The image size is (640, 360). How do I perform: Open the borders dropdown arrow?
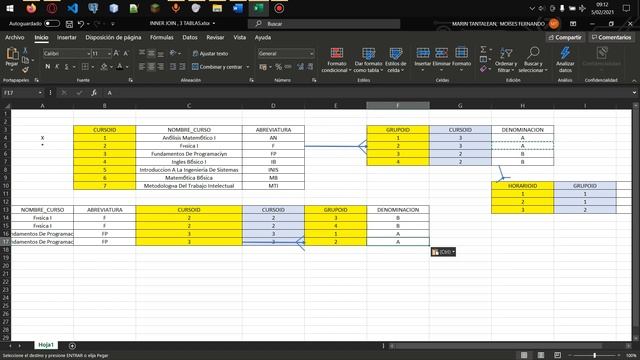point(93,67)
